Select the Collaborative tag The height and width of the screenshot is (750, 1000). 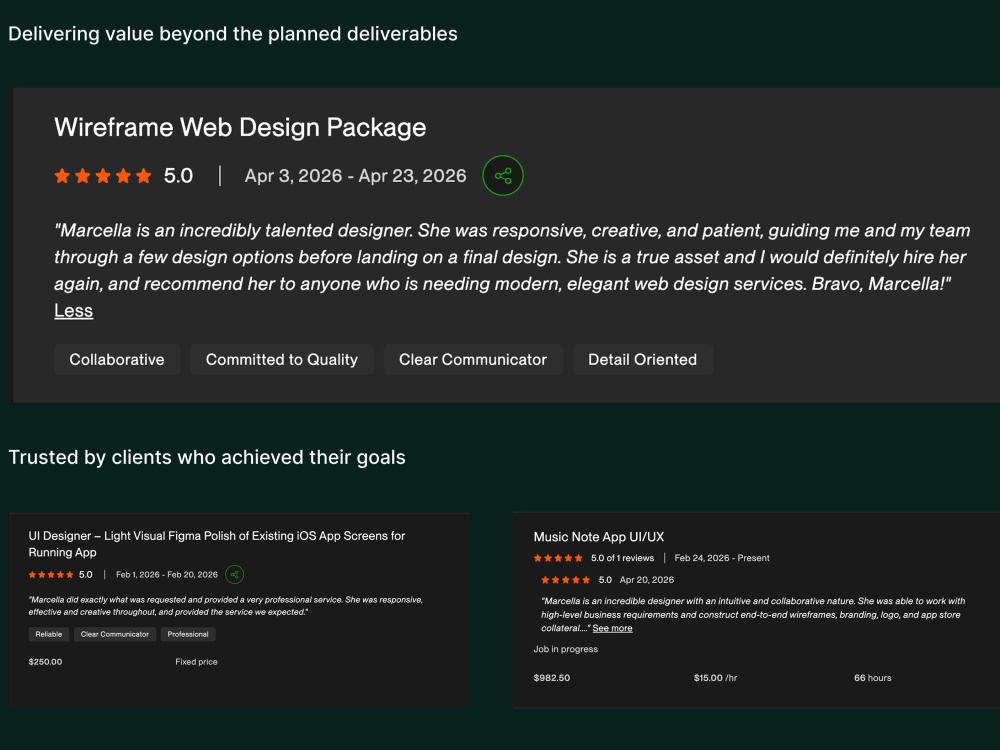click(117, 360)
